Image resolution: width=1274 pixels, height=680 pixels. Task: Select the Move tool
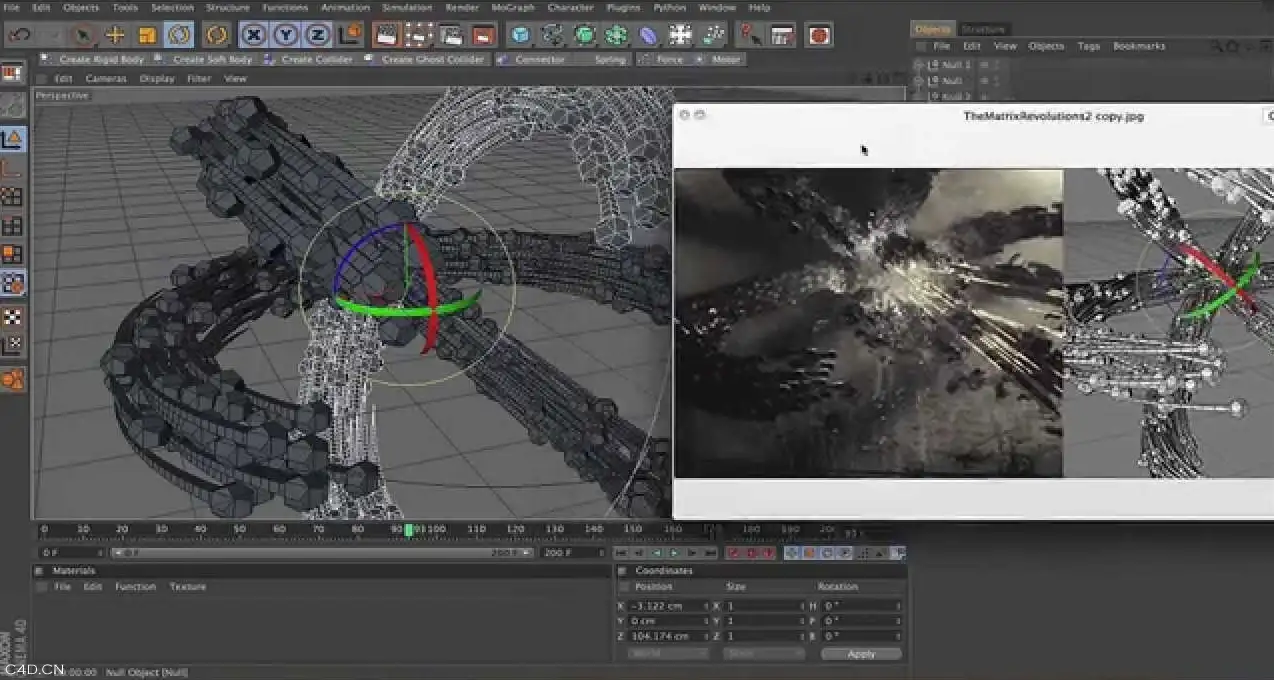tap(115, 35)
